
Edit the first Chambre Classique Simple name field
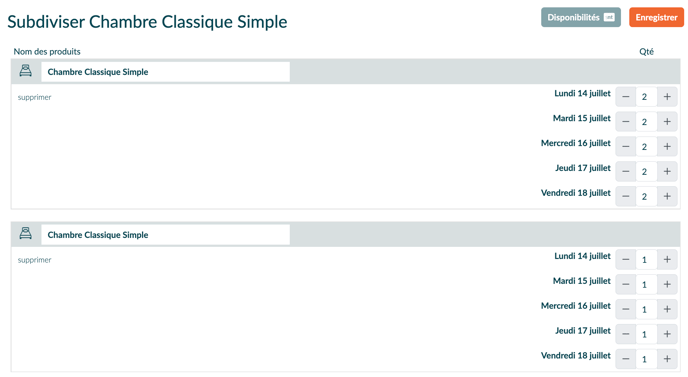click(165, 72)
